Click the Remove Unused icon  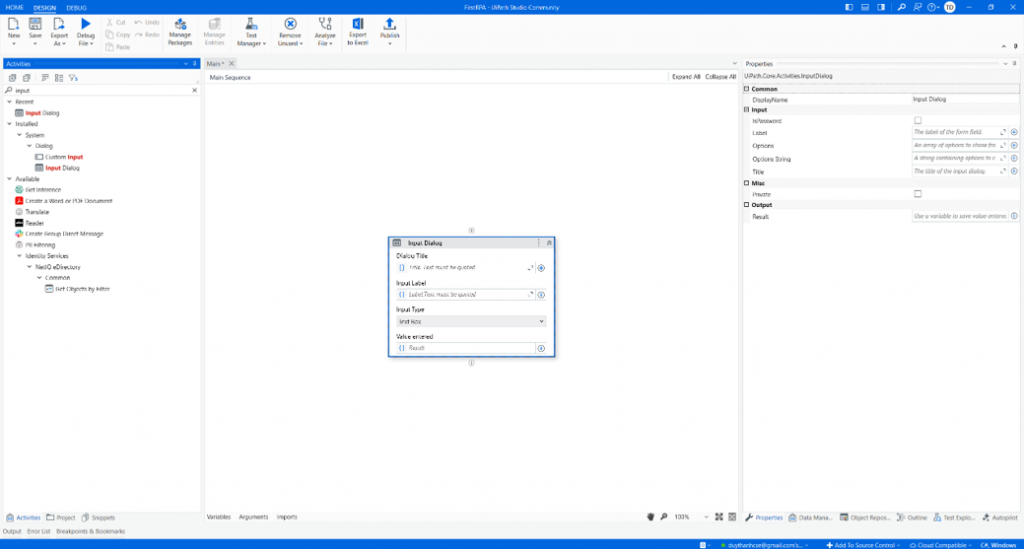(x=290, y=24)
